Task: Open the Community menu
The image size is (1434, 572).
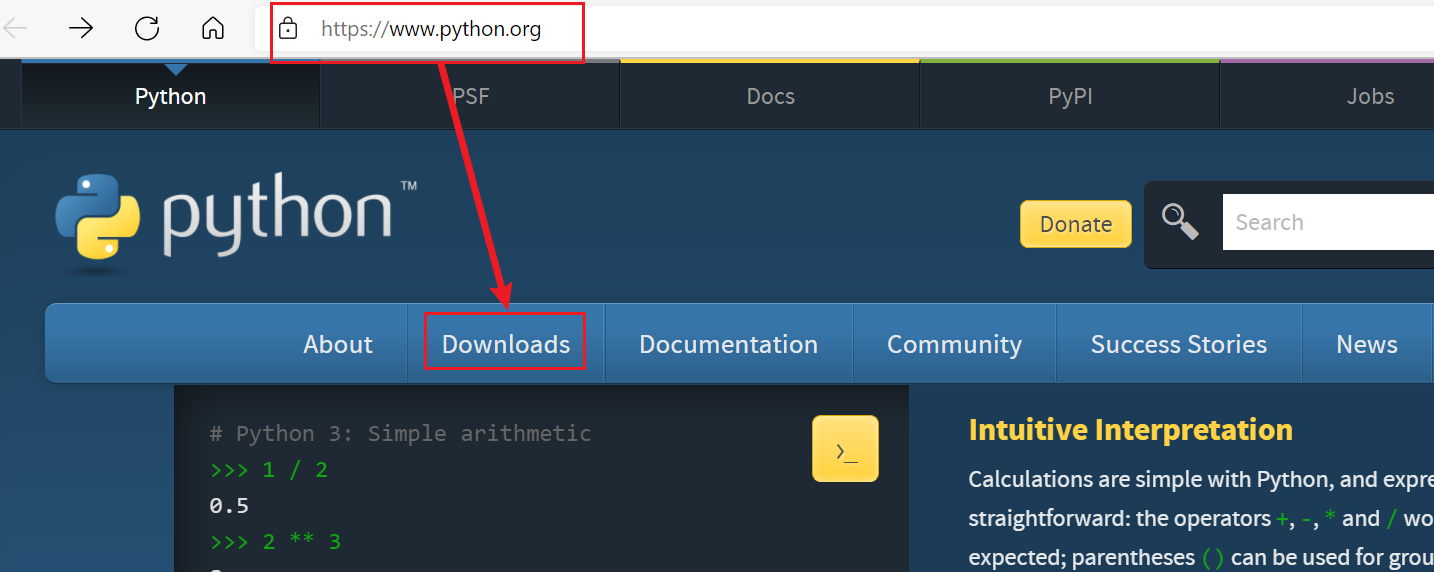Action: (x=954, y=344)
